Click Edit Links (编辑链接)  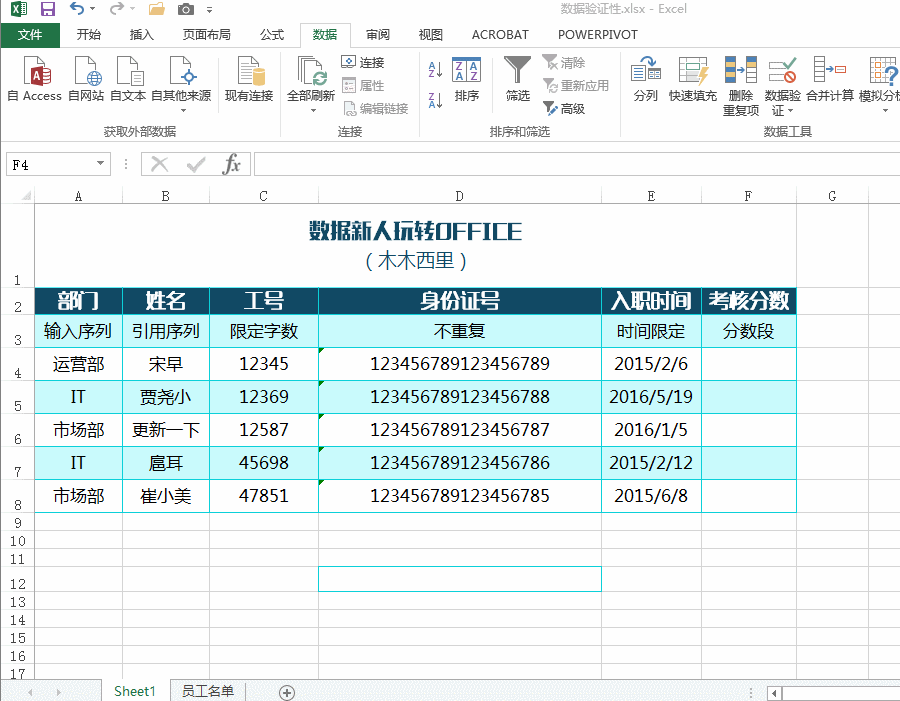click(x=376, y=109)
